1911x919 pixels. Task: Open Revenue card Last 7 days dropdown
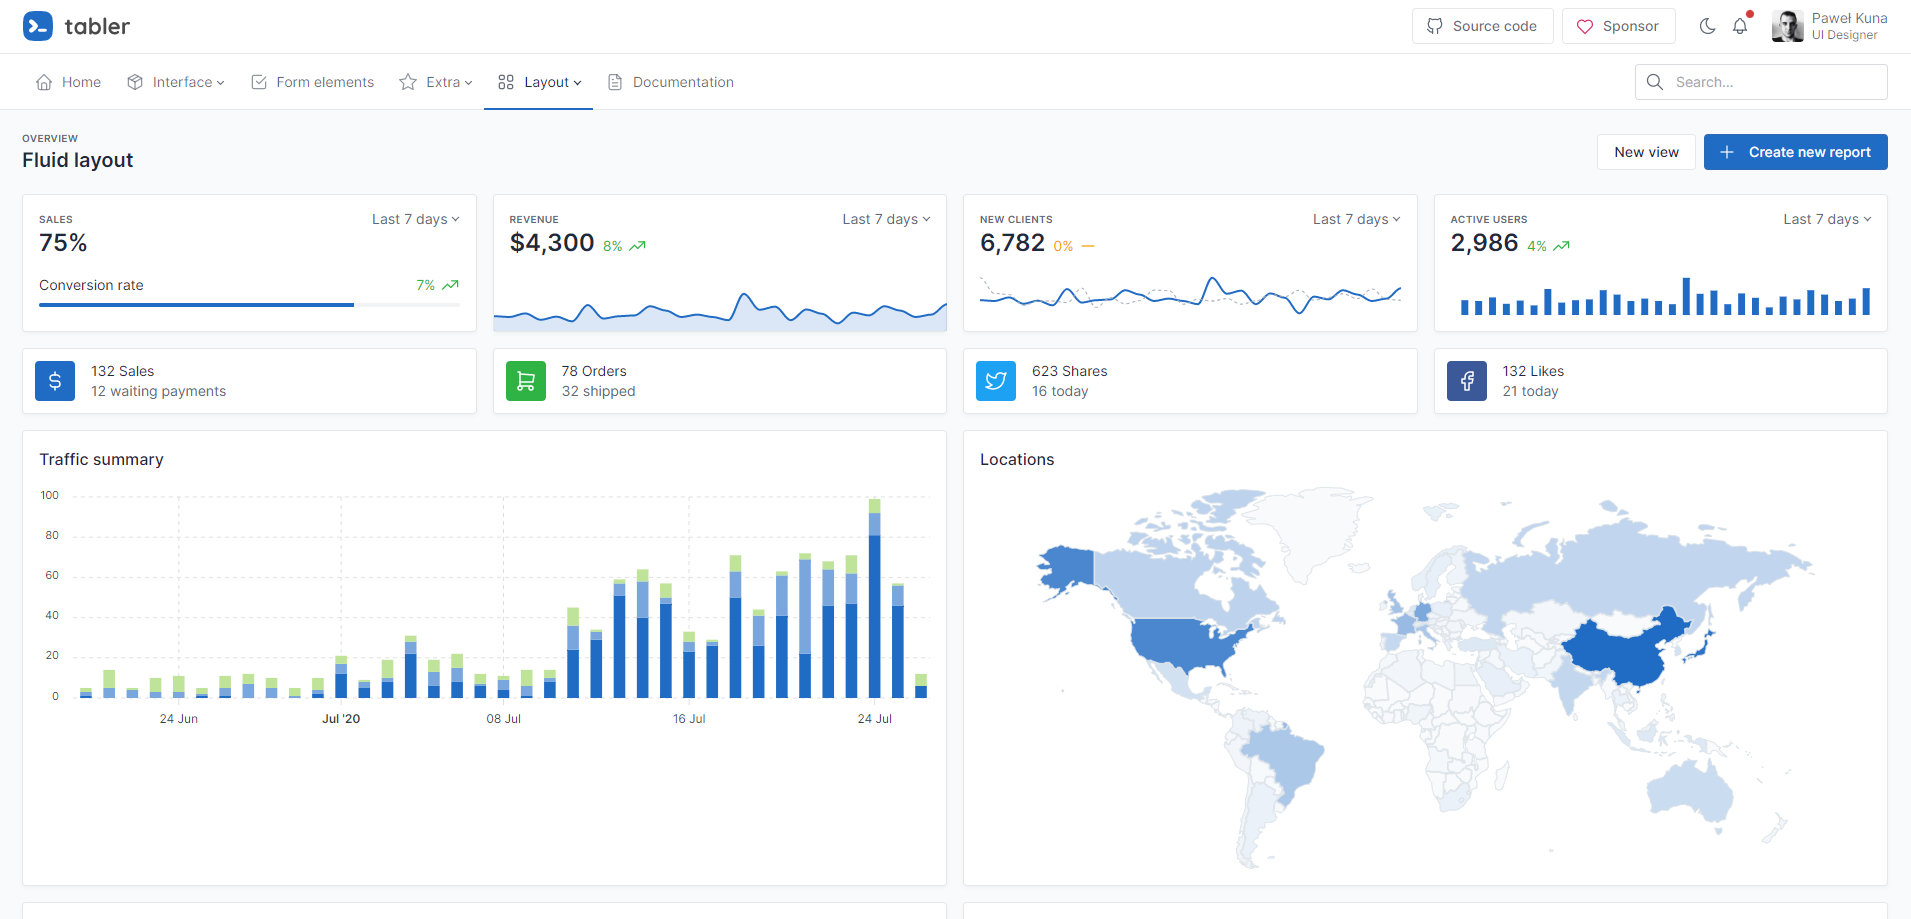coord(886,219)
